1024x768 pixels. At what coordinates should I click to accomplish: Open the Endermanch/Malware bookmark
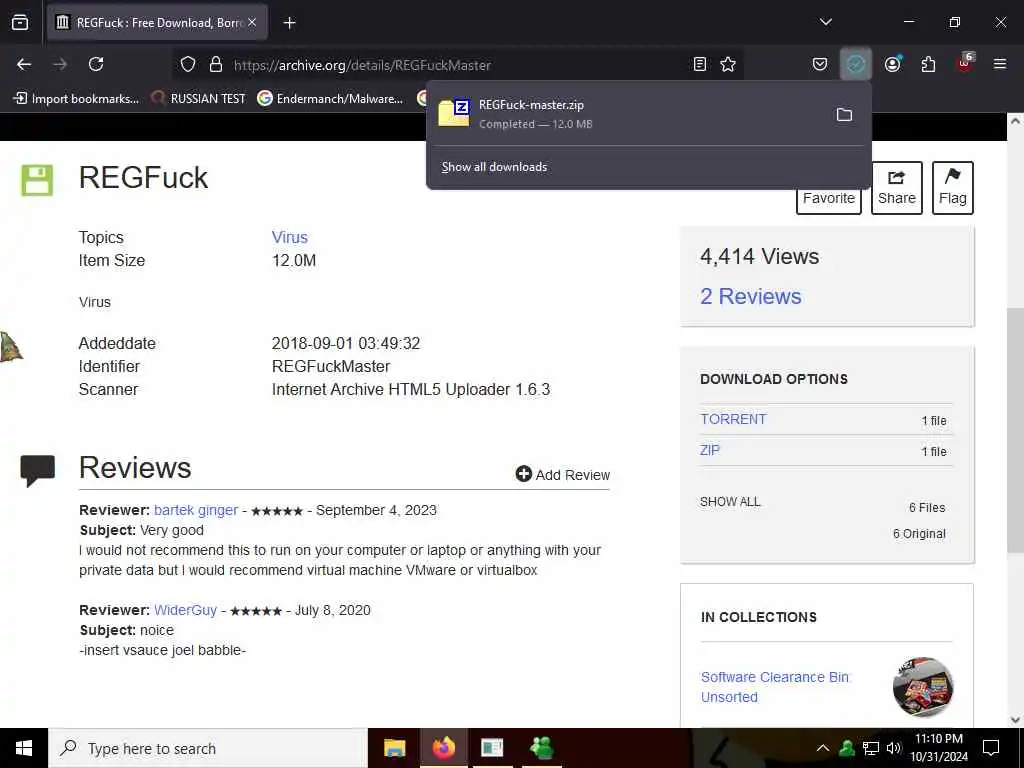coord(330,99)
